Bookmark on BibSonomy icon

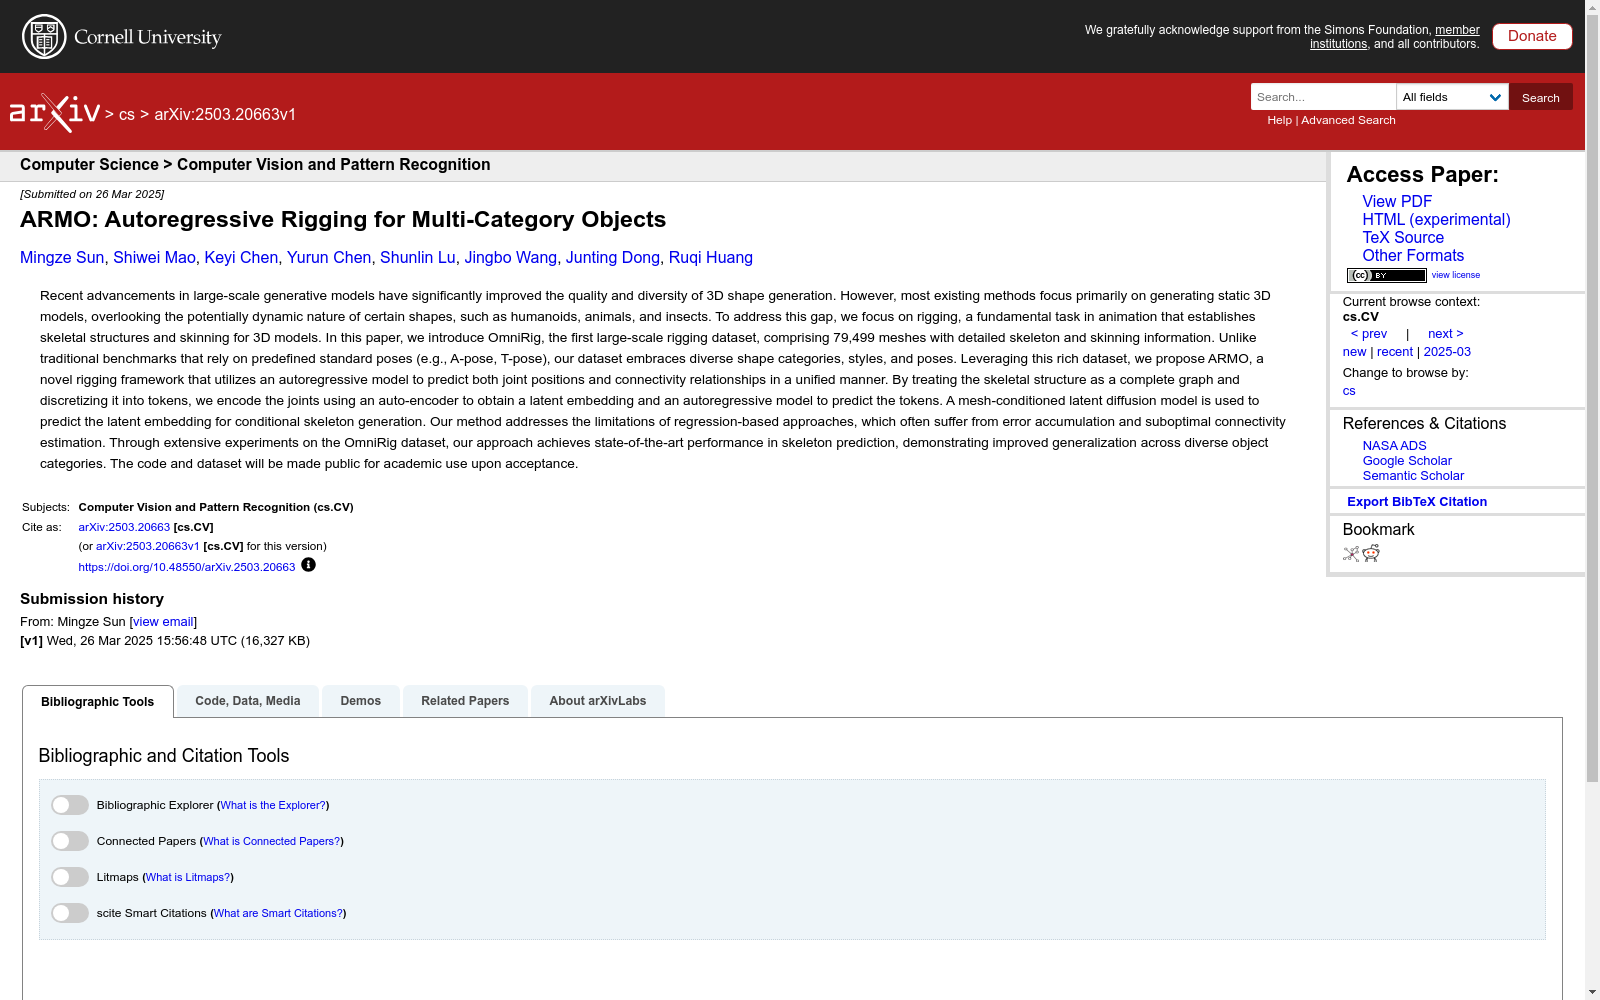[1351, 554]
